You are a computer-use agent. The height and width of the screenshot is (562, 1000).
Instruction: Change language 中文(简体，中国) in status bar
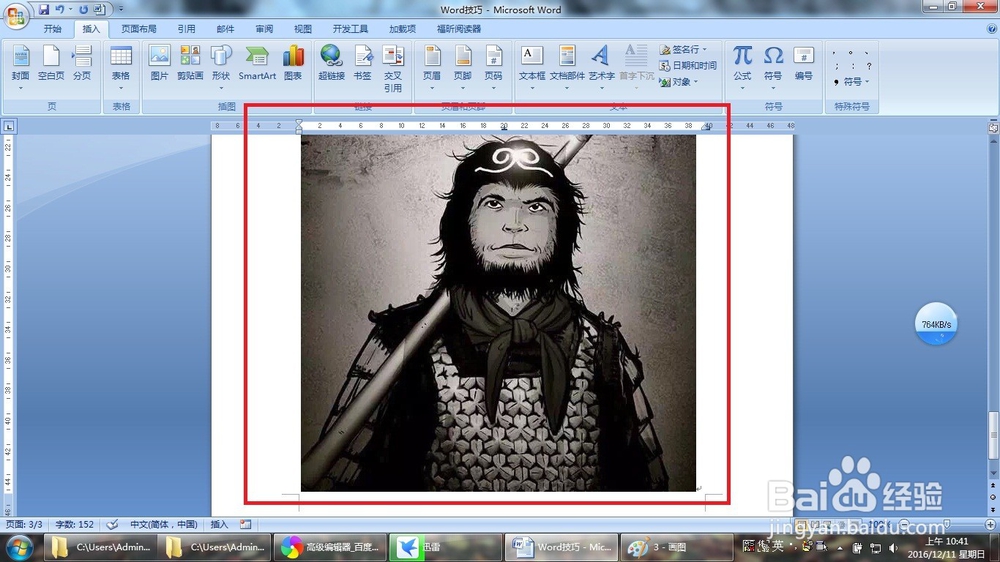(164, 524)
